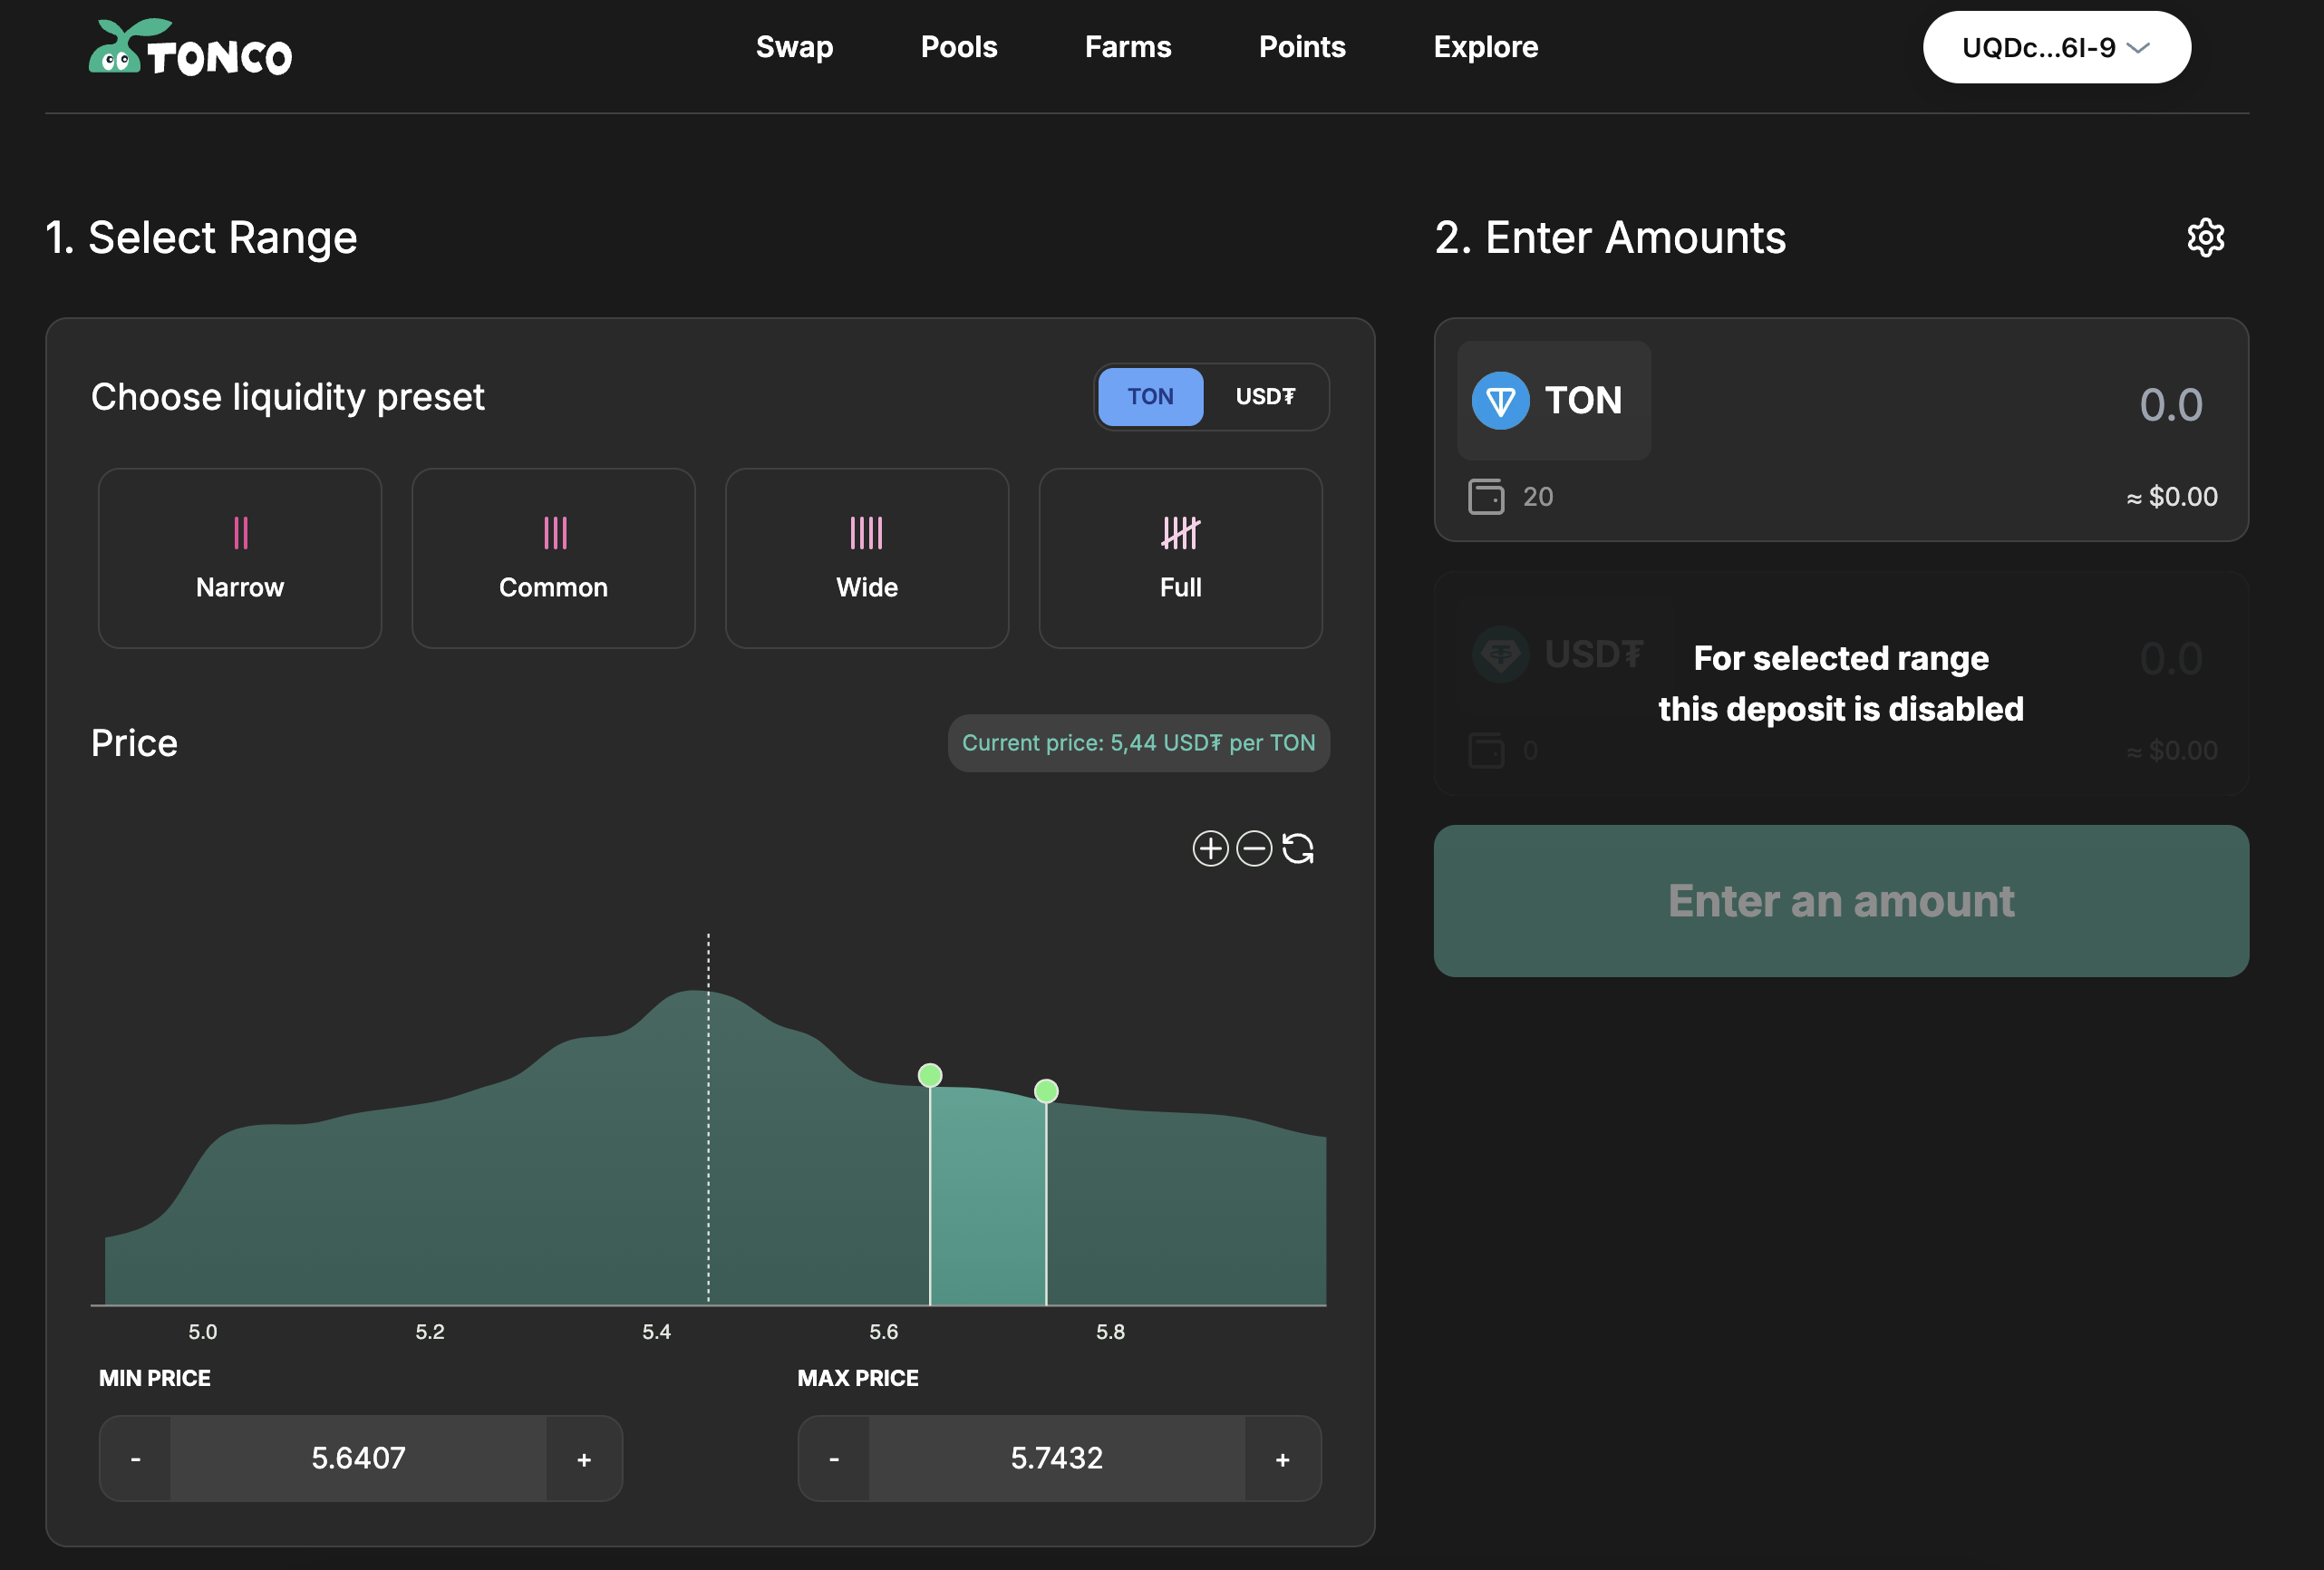Click the wallet balance icon showing 20
This screenshot has height=1570, width=2324.
pos(1486,497)
